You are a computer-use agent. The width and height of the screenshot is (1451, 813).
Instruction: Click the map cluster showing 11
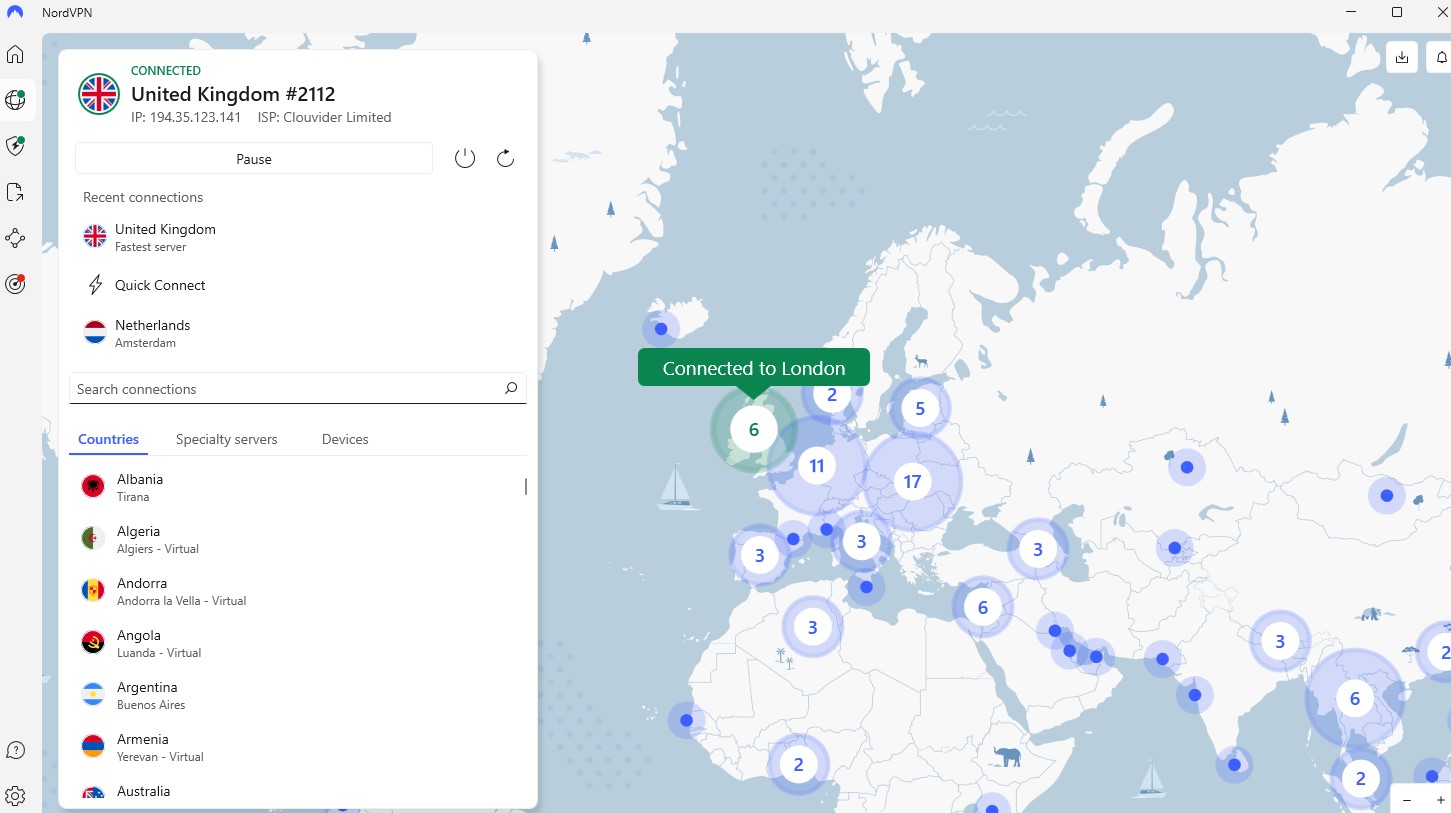click(817, 466)
